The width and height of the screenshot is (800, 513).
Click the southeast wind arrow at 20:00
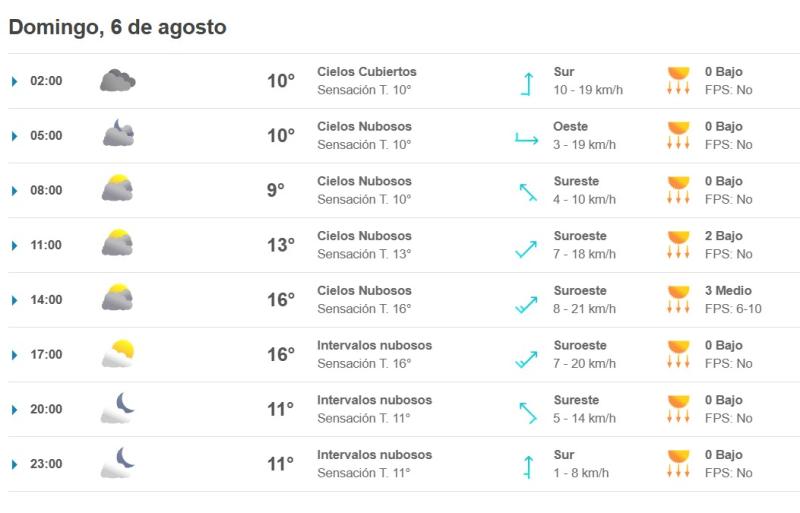[526, 410]
